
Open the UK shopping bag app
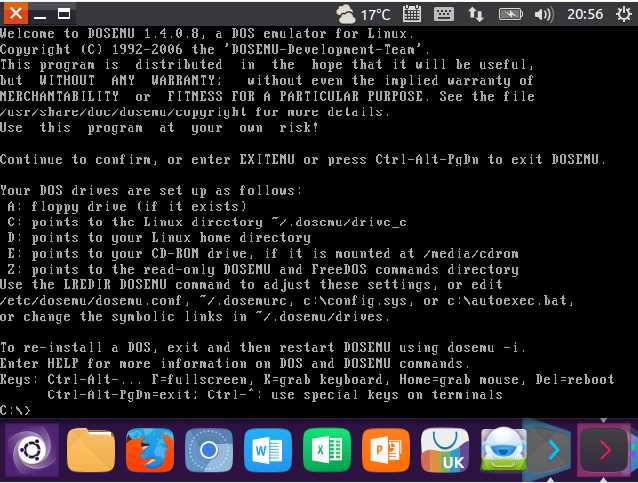(x=445, y=450)
